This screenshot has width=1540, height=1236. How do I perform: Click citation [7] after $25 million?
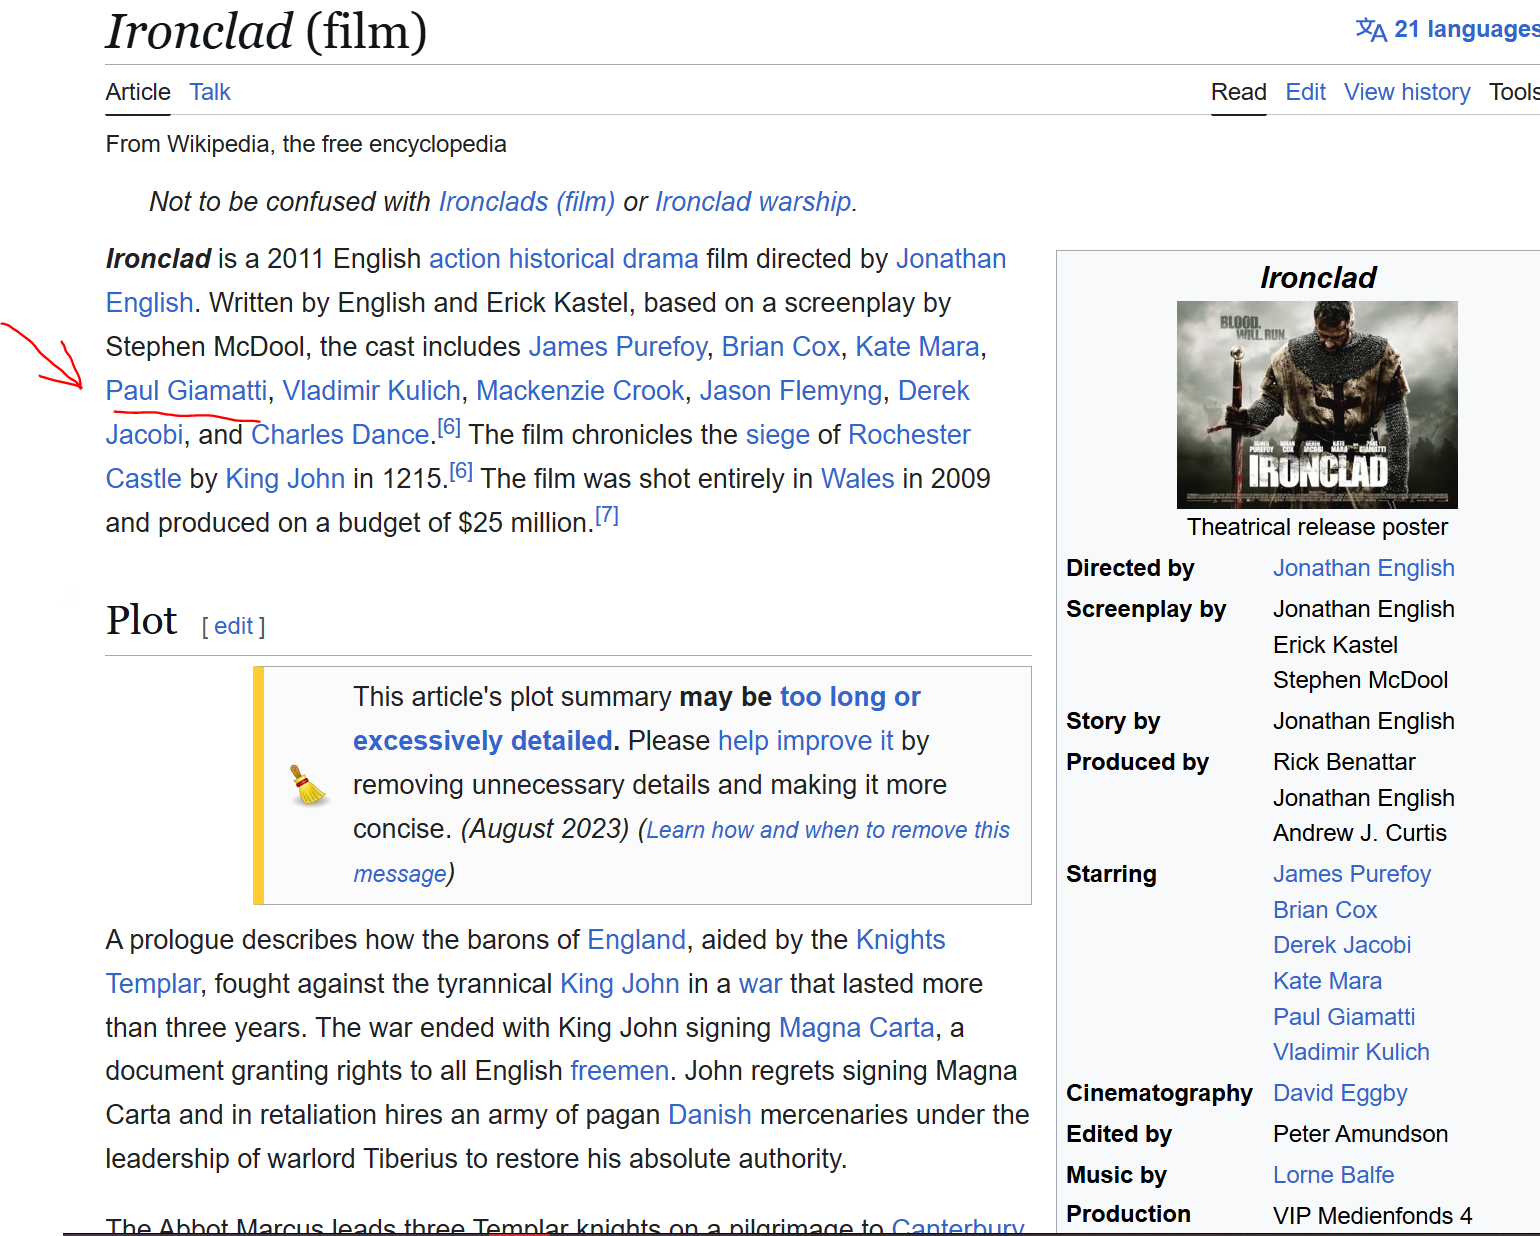pyautogui.click(x=607, y=516)
